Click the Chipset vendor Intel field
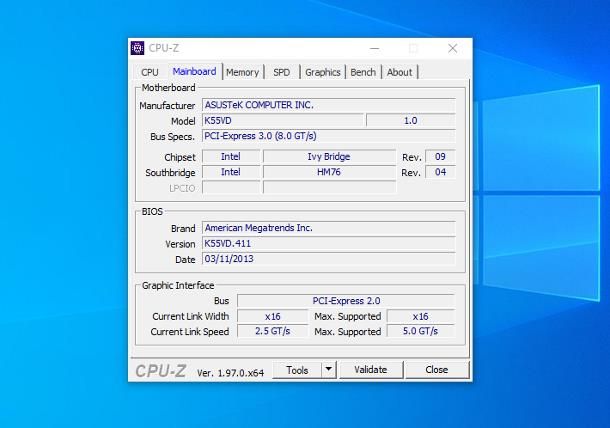Screen dimensions: 610x428 (x=231, y=156)
